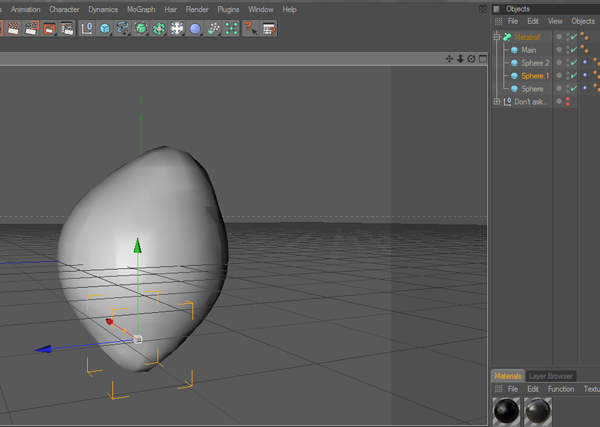Open the Character menu
The image size is (600, 427).
pyautogui.click(x=64, y=9)
